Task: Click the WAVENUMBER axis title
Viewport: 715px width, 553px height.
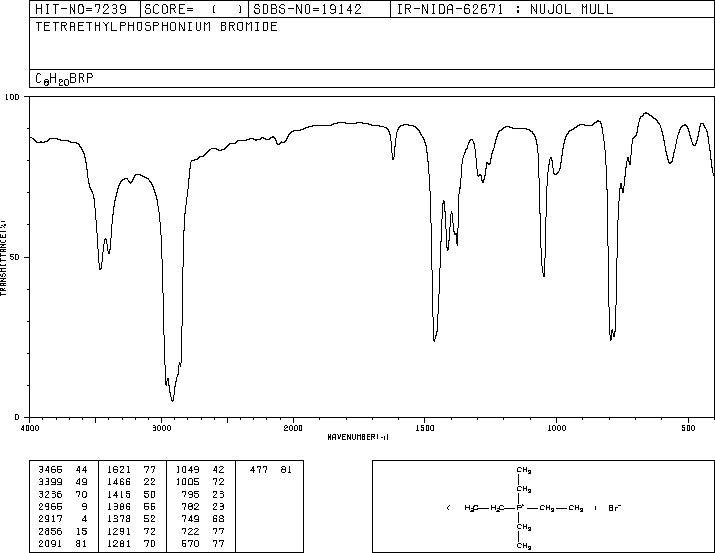Action: [x=358, y=437]
